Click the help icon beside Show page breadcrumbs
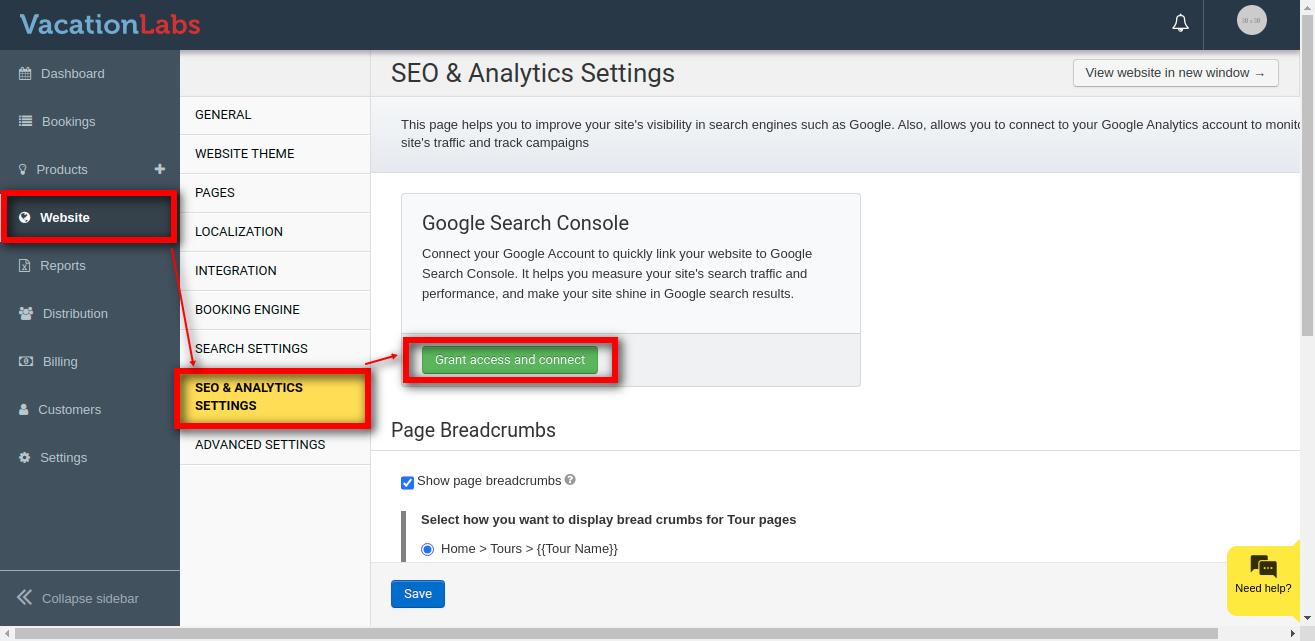This screenshot has width=1315, height=641. (x=570, y=480)
